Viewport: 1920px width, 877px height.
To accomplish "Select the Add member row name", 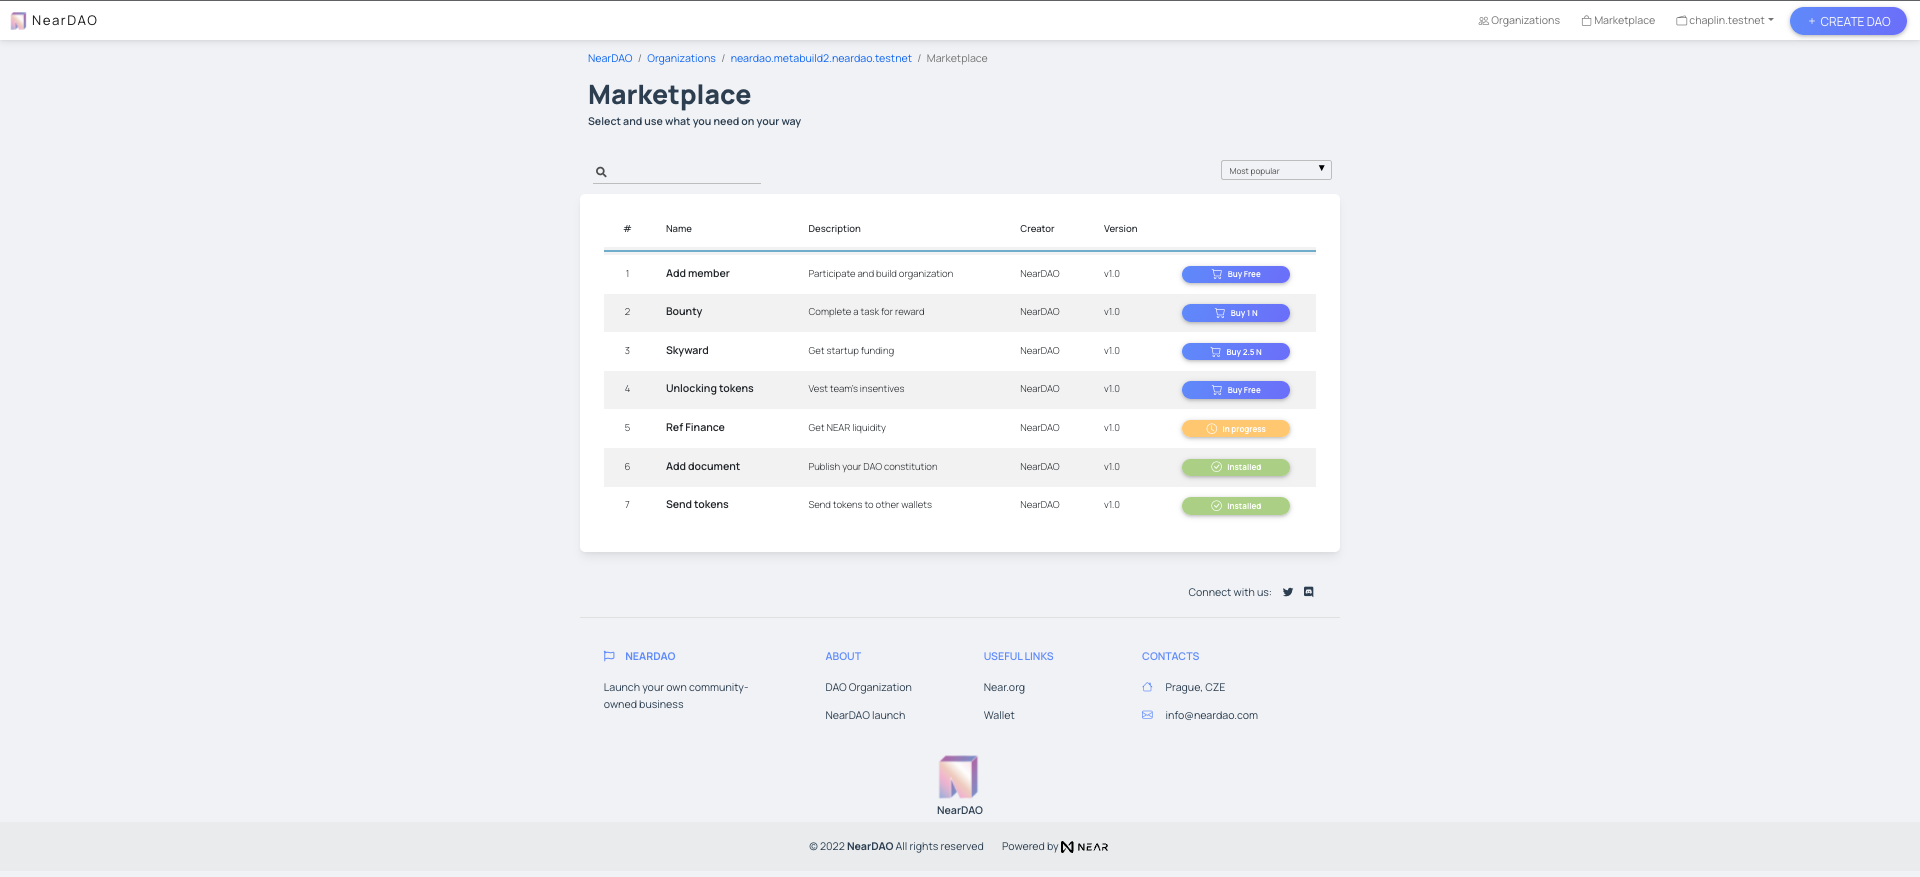I will (x=698, y=273).
